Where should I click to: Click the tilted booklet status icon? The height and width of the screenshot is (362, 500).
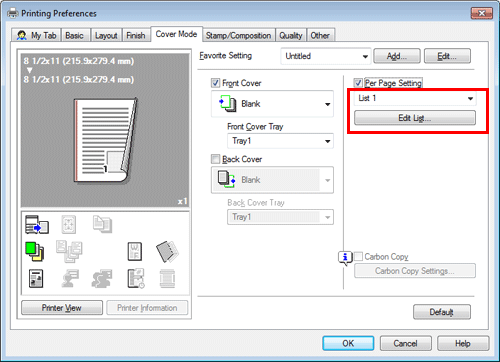click(x=167, y=251)
